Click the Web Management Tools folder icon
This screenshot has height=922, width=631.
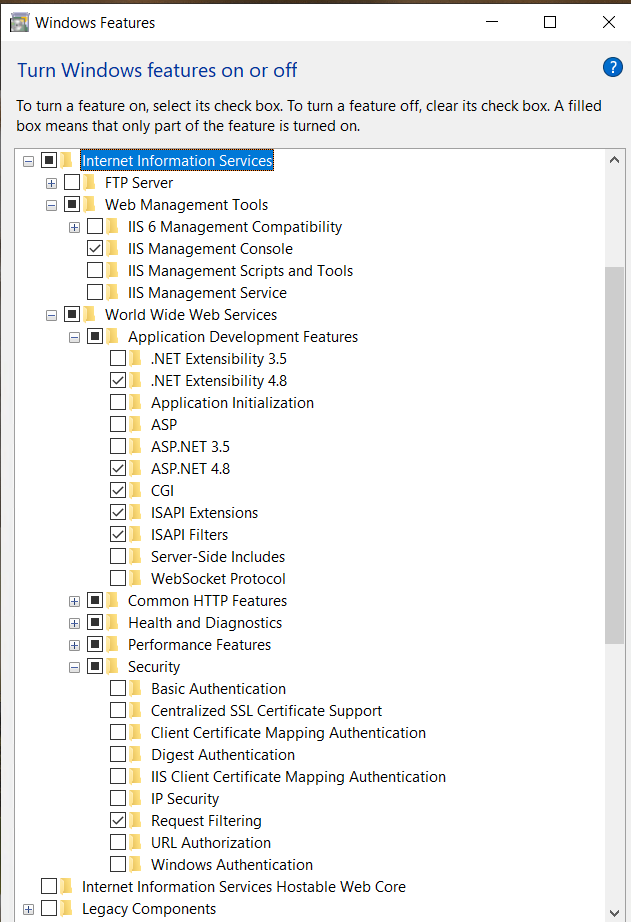pyautogui.click(x=89, y=204)
